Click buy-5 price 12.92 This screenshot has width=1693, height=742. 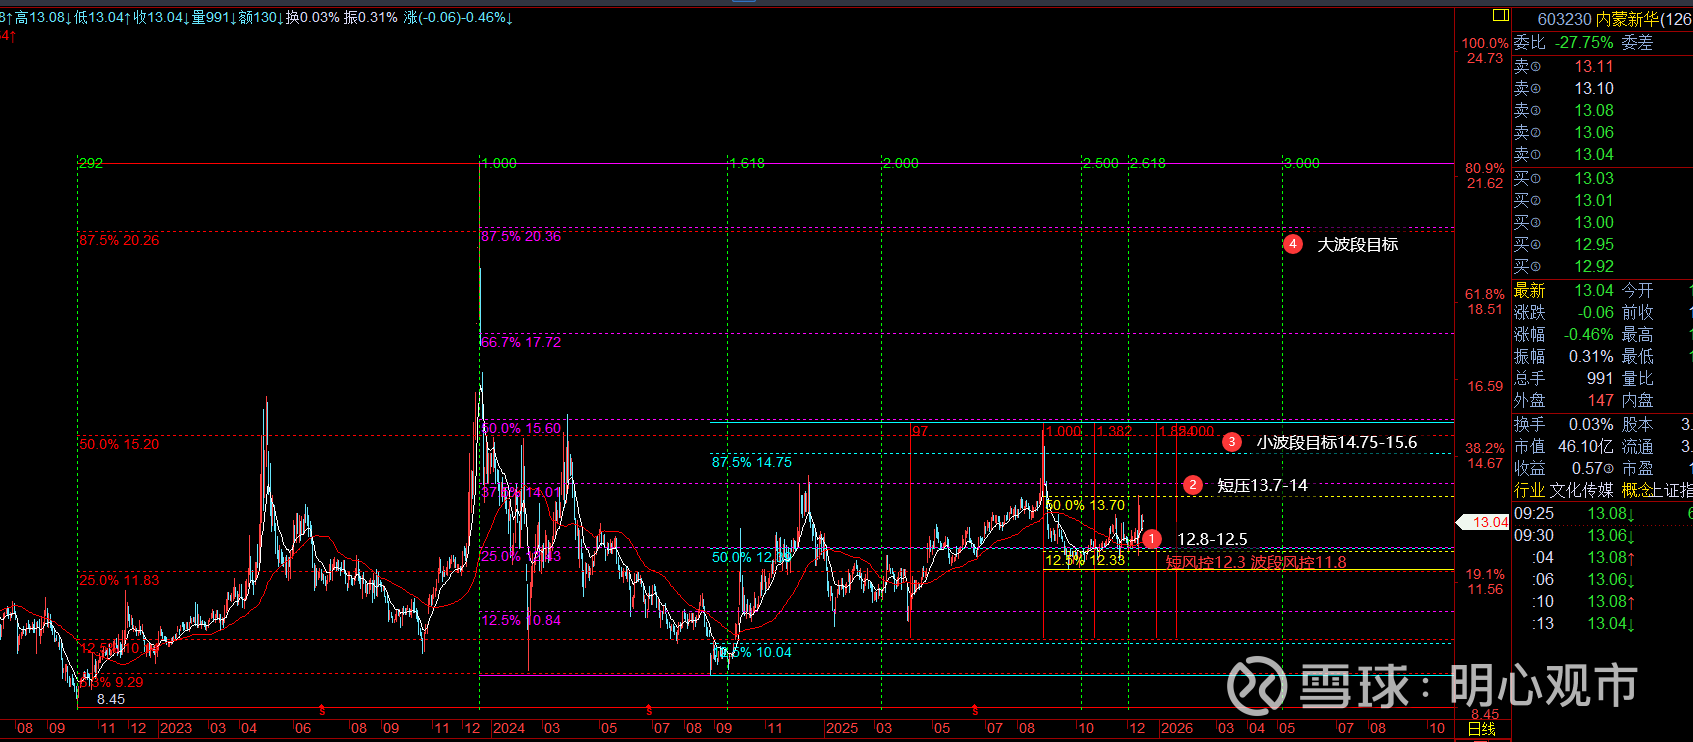click(x=1594, y=266)
